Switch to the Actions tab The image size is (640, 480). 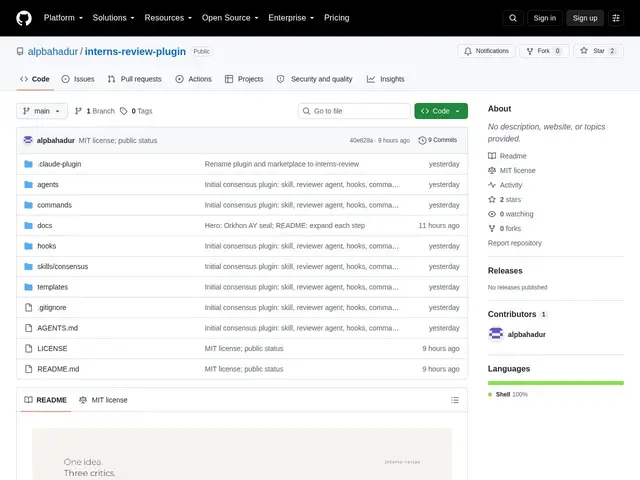point(193,79)
